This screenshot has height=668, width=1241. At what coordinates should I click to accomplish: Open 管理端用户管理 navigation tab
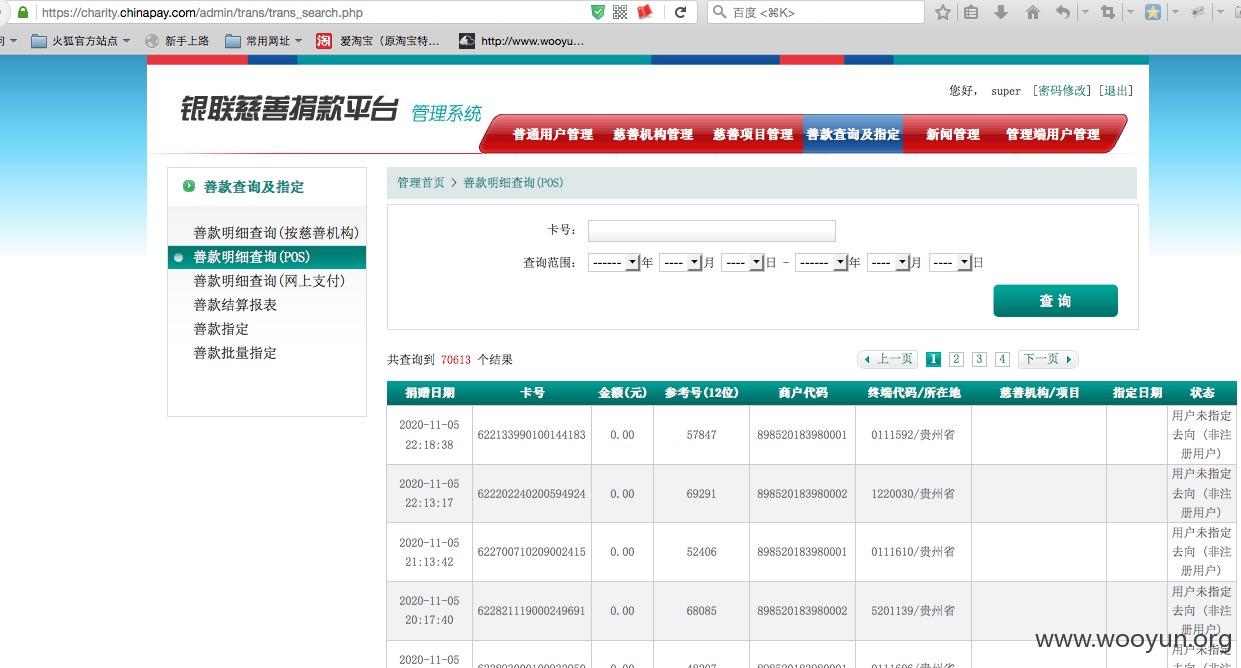tap(1053, 134)
